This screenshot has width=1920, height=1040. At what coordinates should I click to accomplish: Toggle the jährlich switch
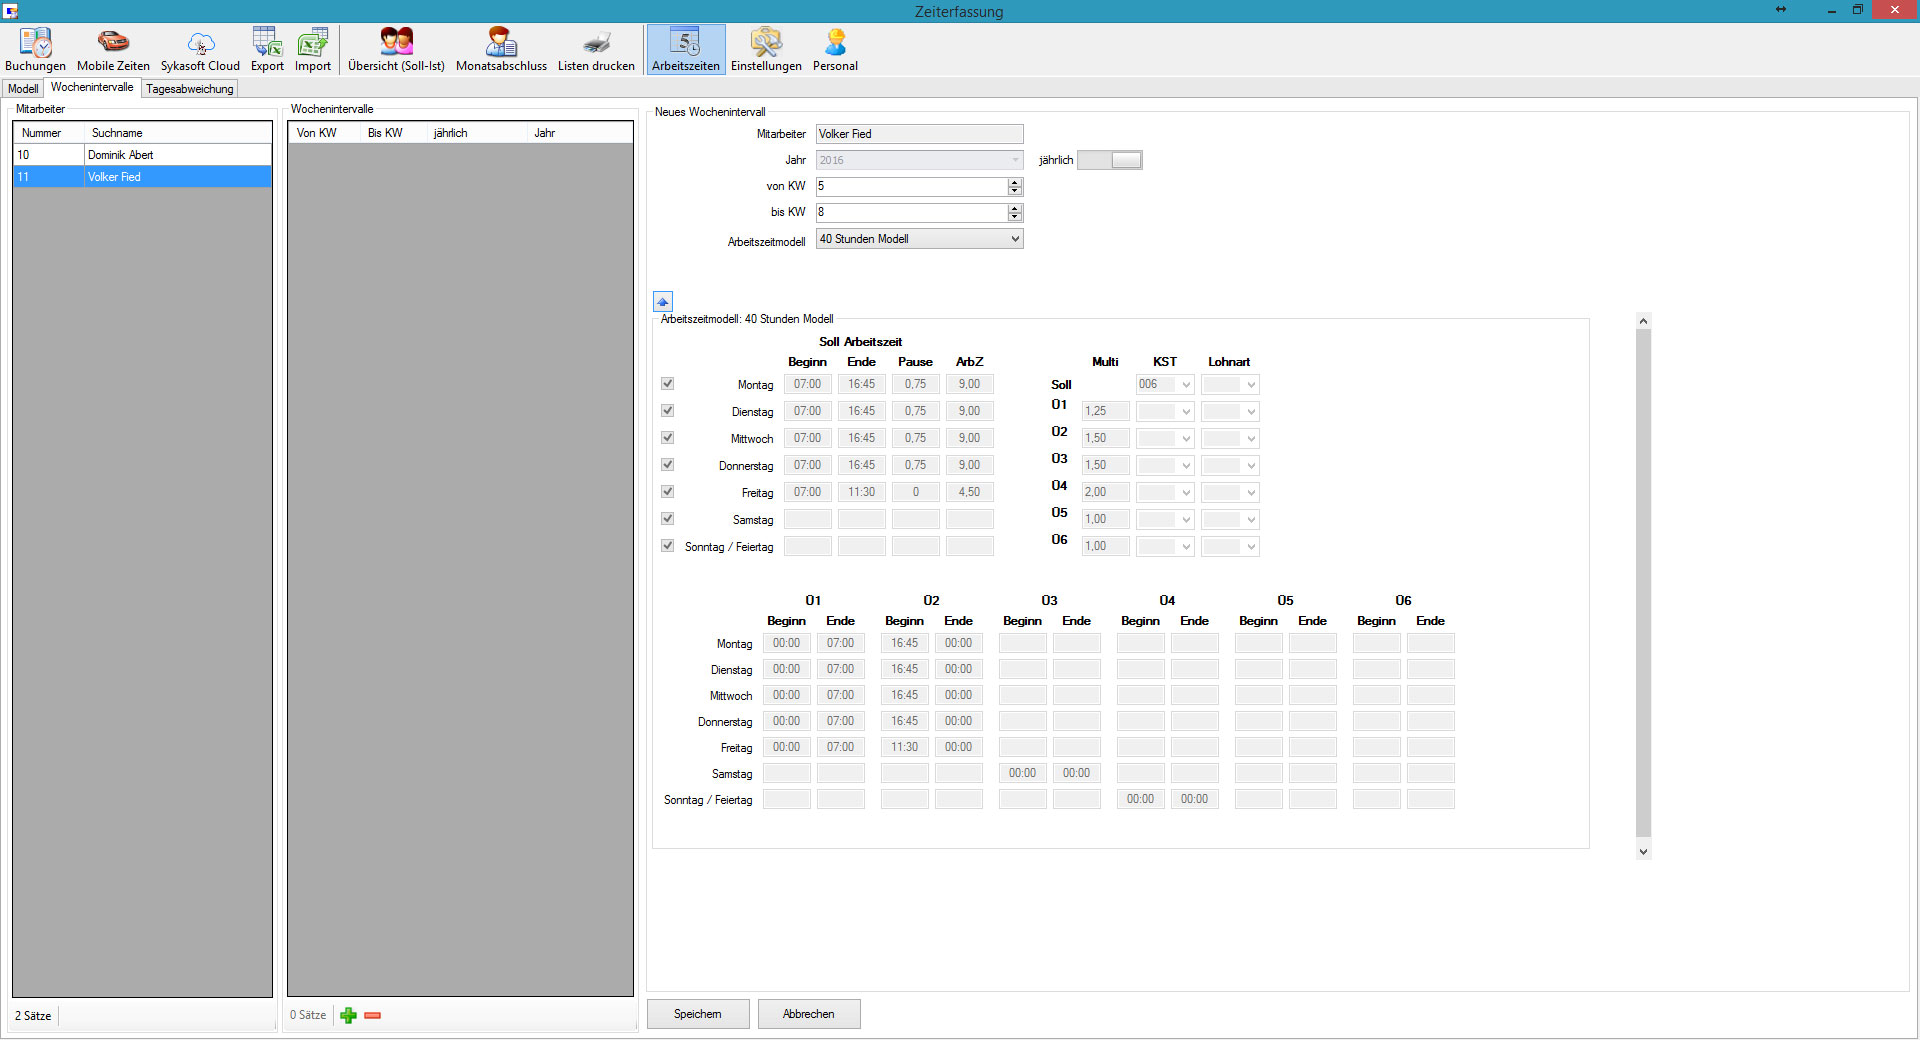(1109, 160)
